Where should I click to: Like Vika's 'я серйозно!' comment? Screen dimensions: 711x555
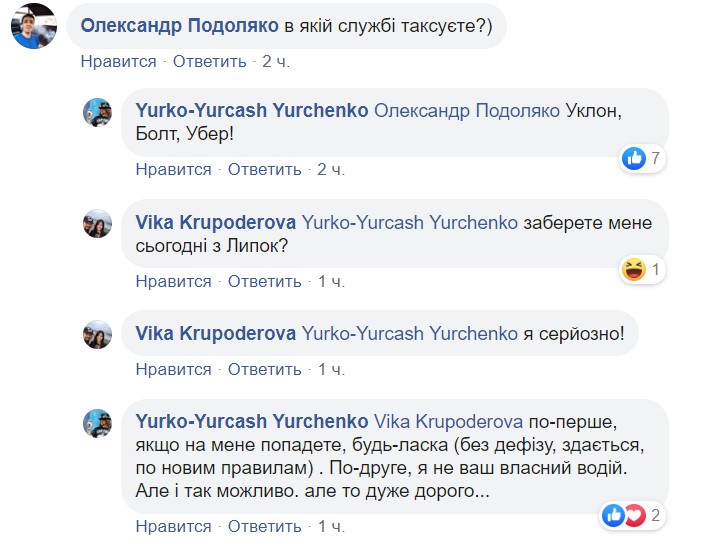[x=174, y=370]
